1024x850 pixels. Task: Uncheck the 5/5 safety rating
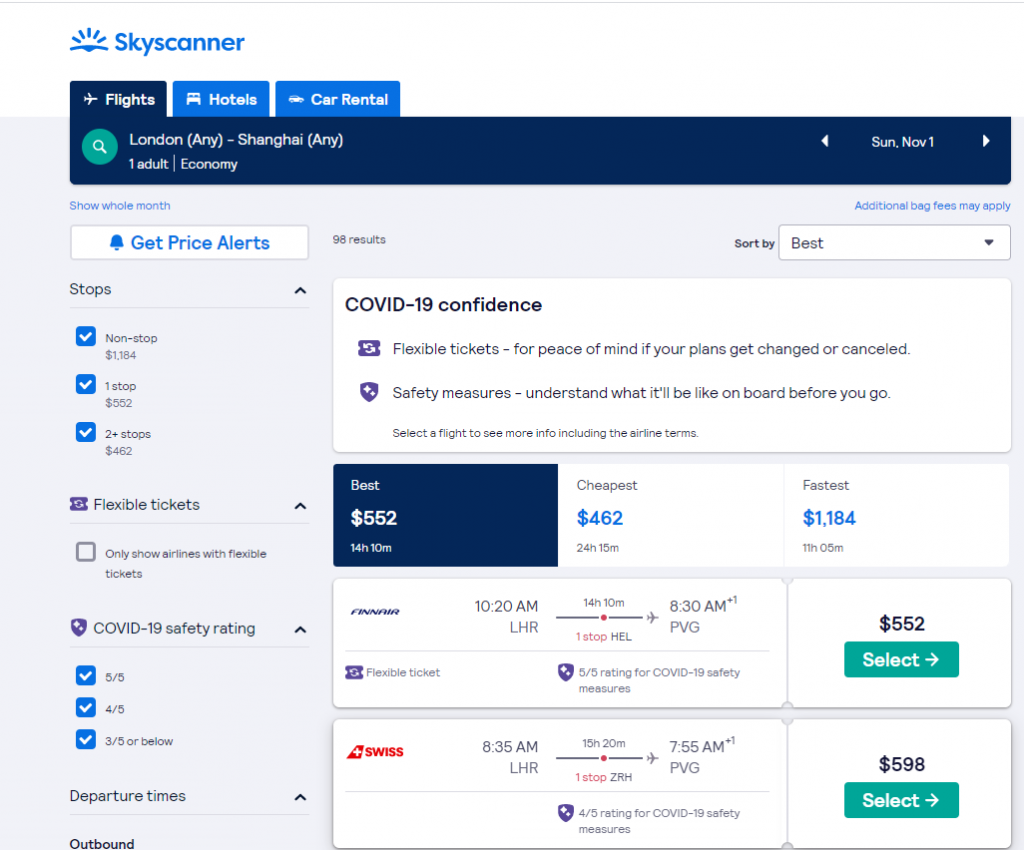point(86,676)
